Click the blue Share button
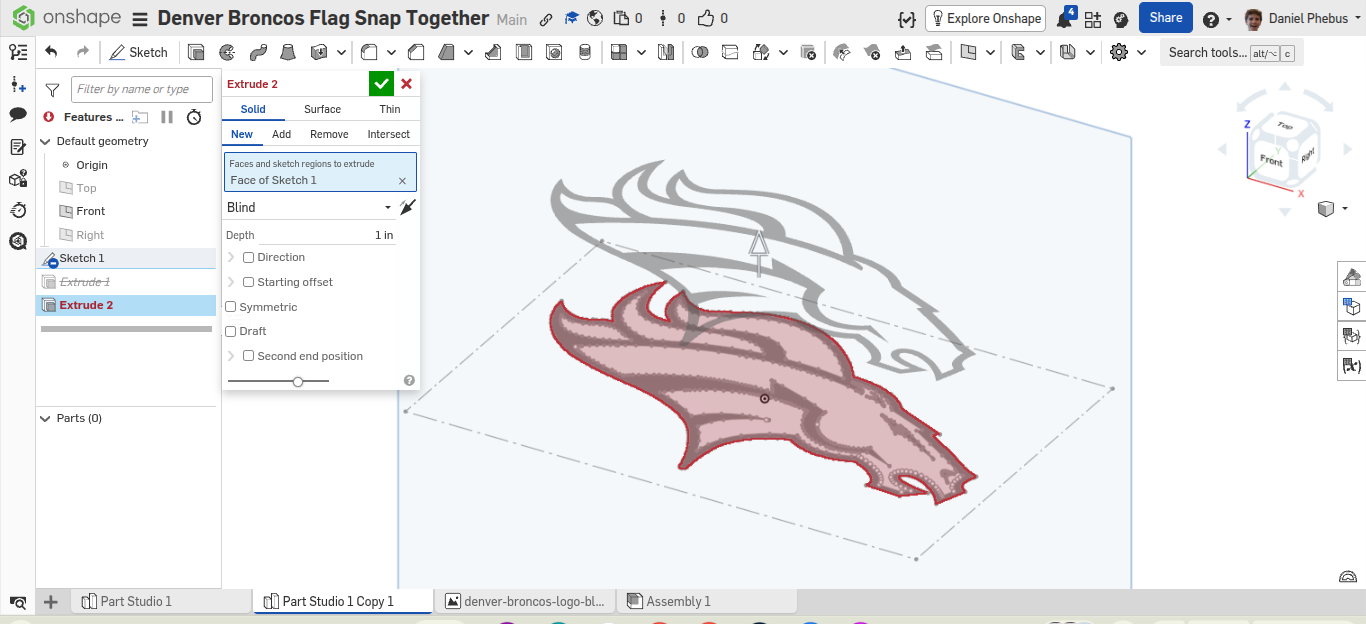Image resolution: width=1366 pixels, height=624 pixels. point(1166,18)
